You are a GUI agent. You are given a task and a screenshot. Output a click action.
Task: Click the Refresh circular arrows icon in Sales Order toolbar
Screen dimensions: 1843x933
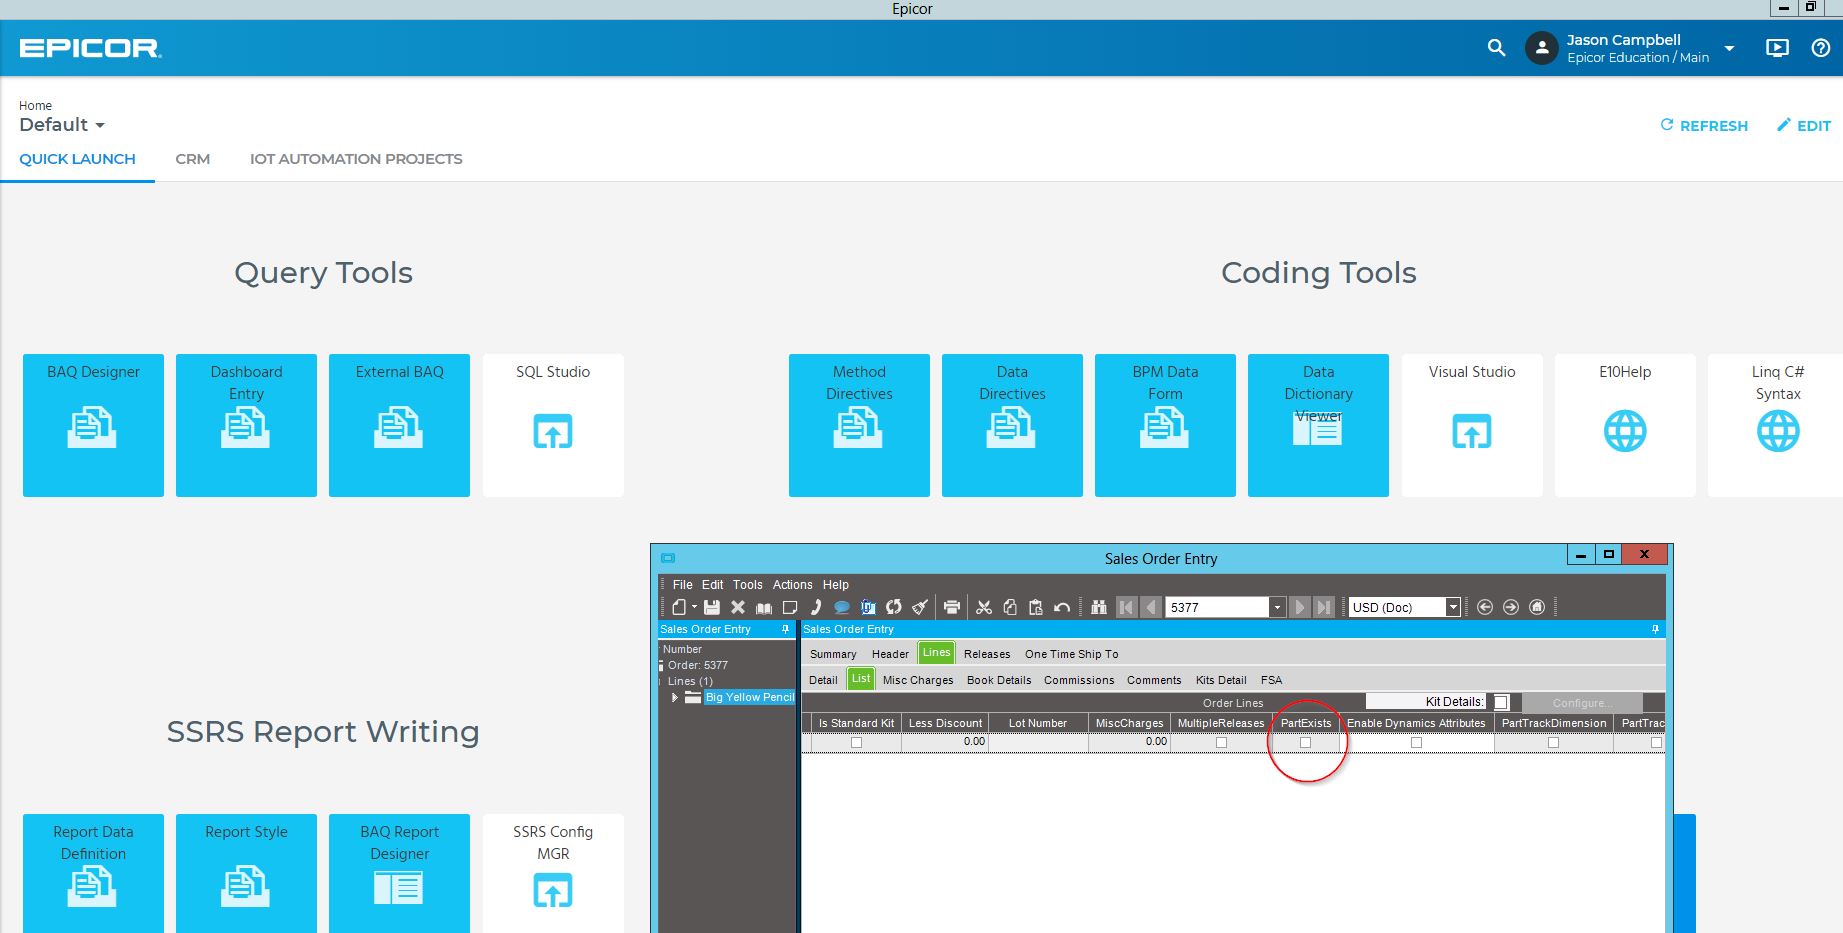click(894, 607)
